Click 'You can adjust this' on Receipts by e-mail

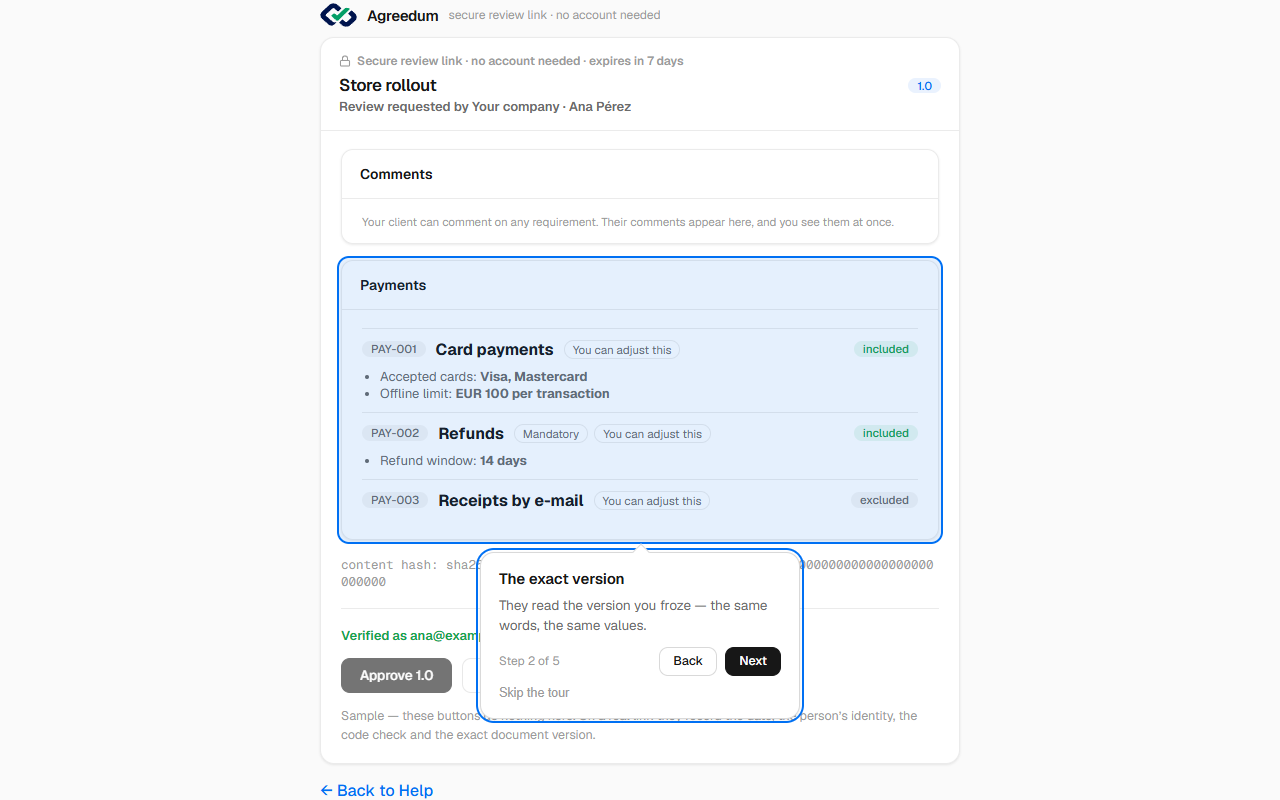coord(652,501)
